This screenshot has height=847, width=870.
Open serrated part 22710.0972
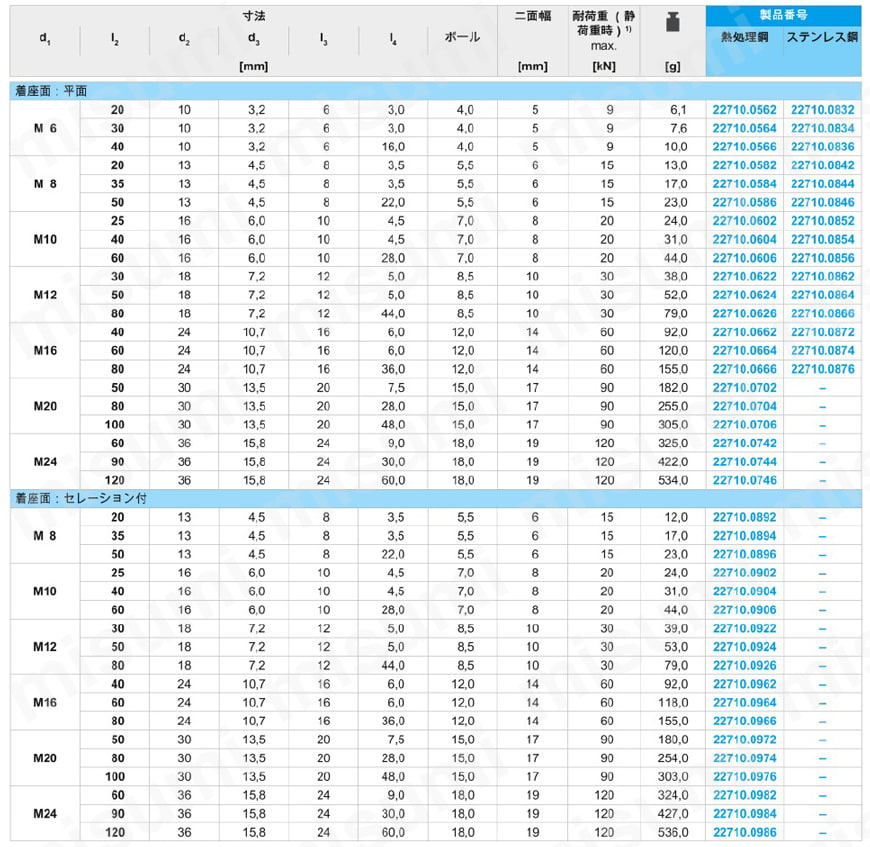[x=745, y=739]
